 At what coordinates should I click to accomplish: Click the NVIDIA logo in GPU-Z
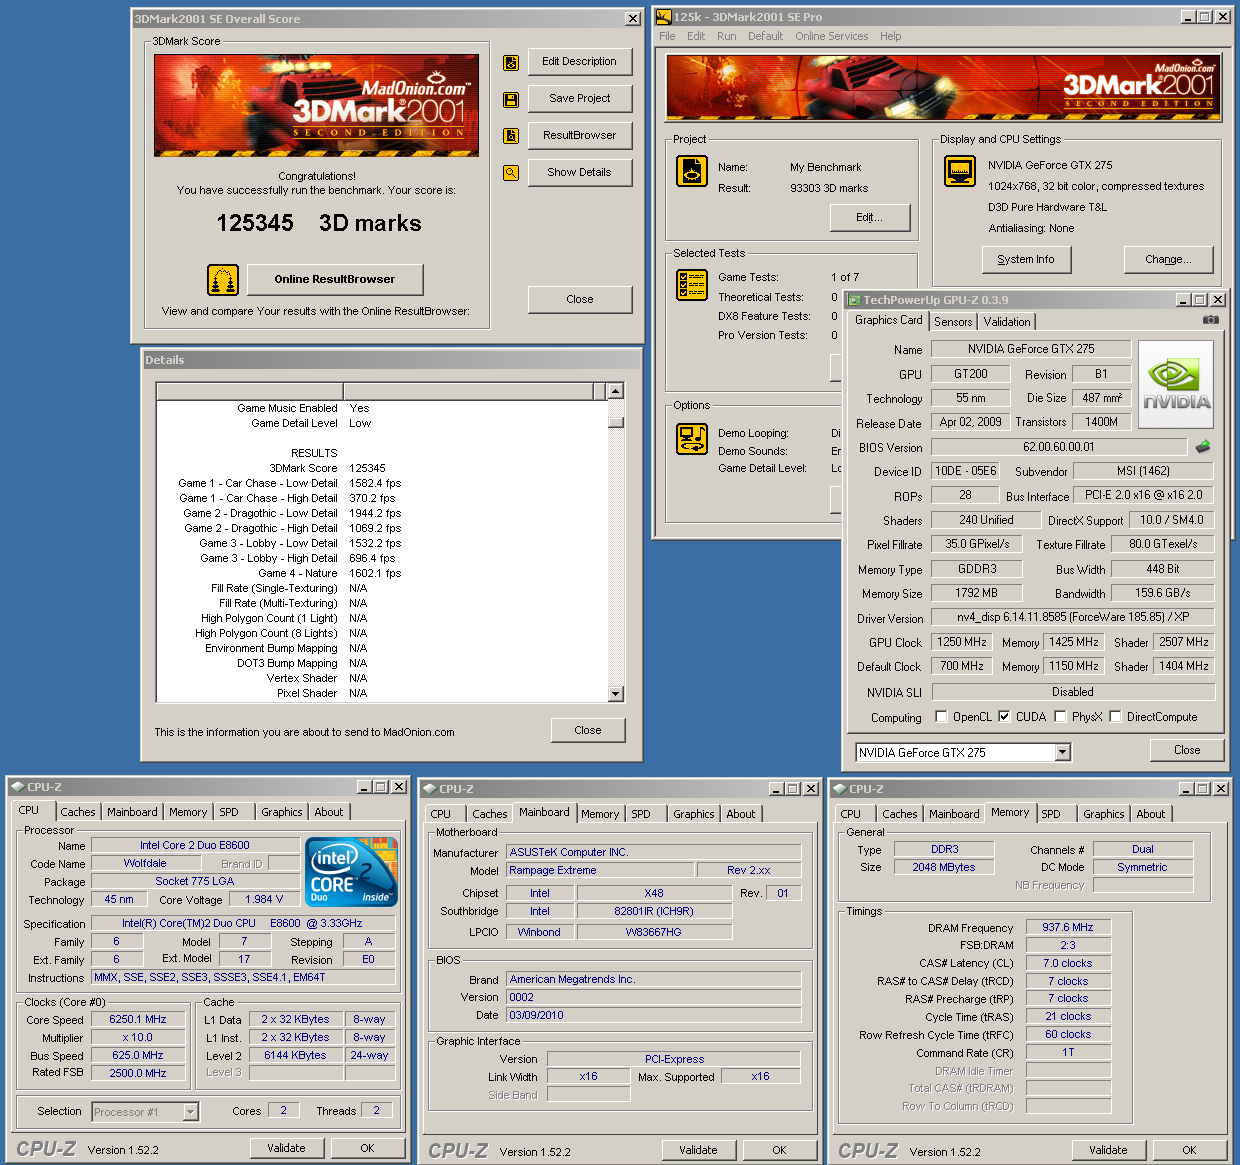click(x=1176, y=385)
